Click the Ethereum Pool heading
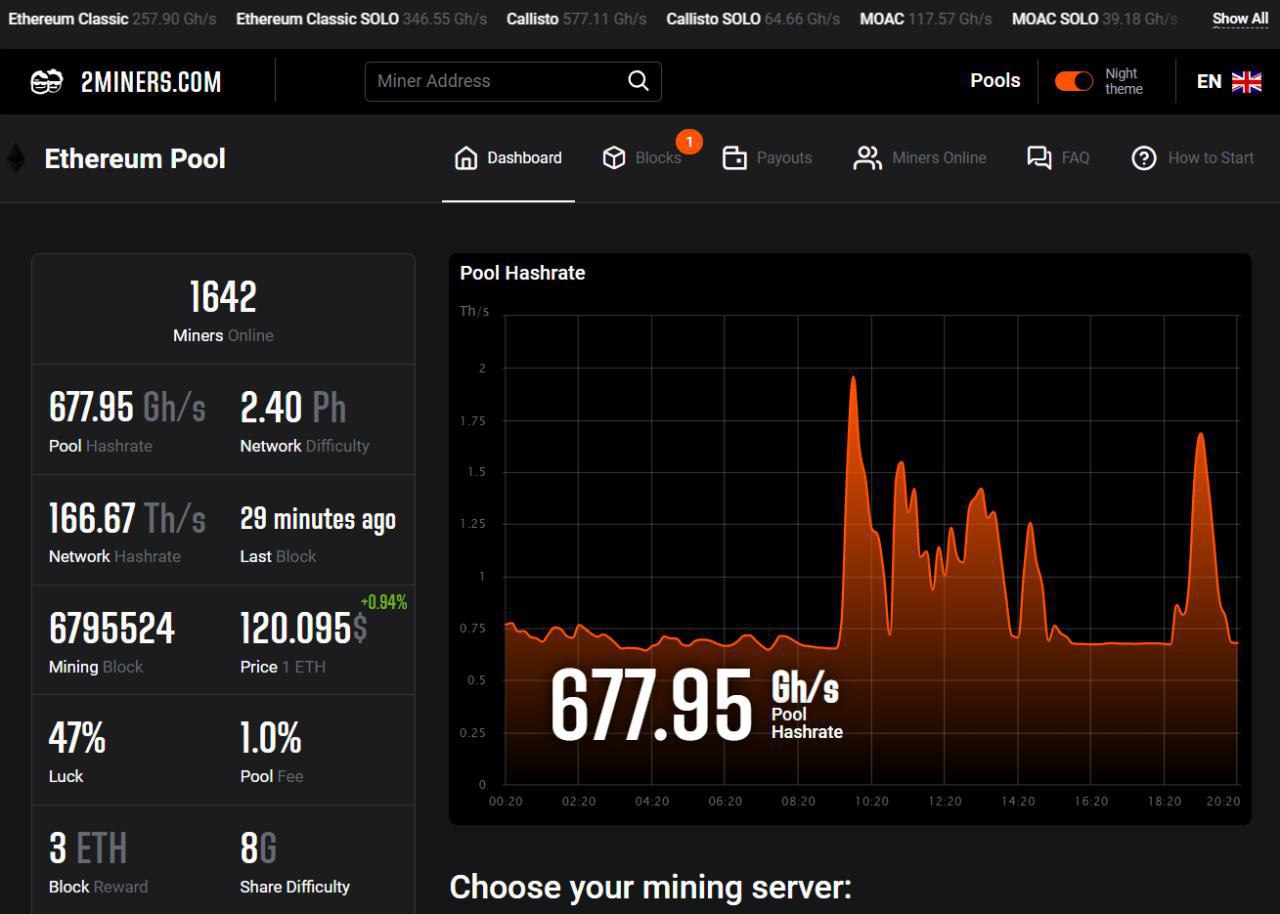The width and height of the screenshot is (1280, 914). click(135, 158)
